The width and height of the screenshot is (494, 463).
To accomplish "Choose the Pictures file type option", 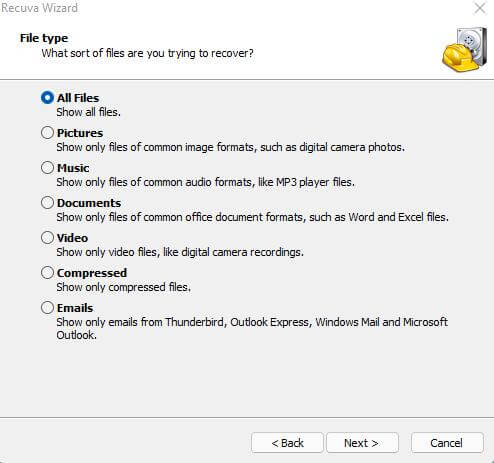I will click(x=47, y=133).
